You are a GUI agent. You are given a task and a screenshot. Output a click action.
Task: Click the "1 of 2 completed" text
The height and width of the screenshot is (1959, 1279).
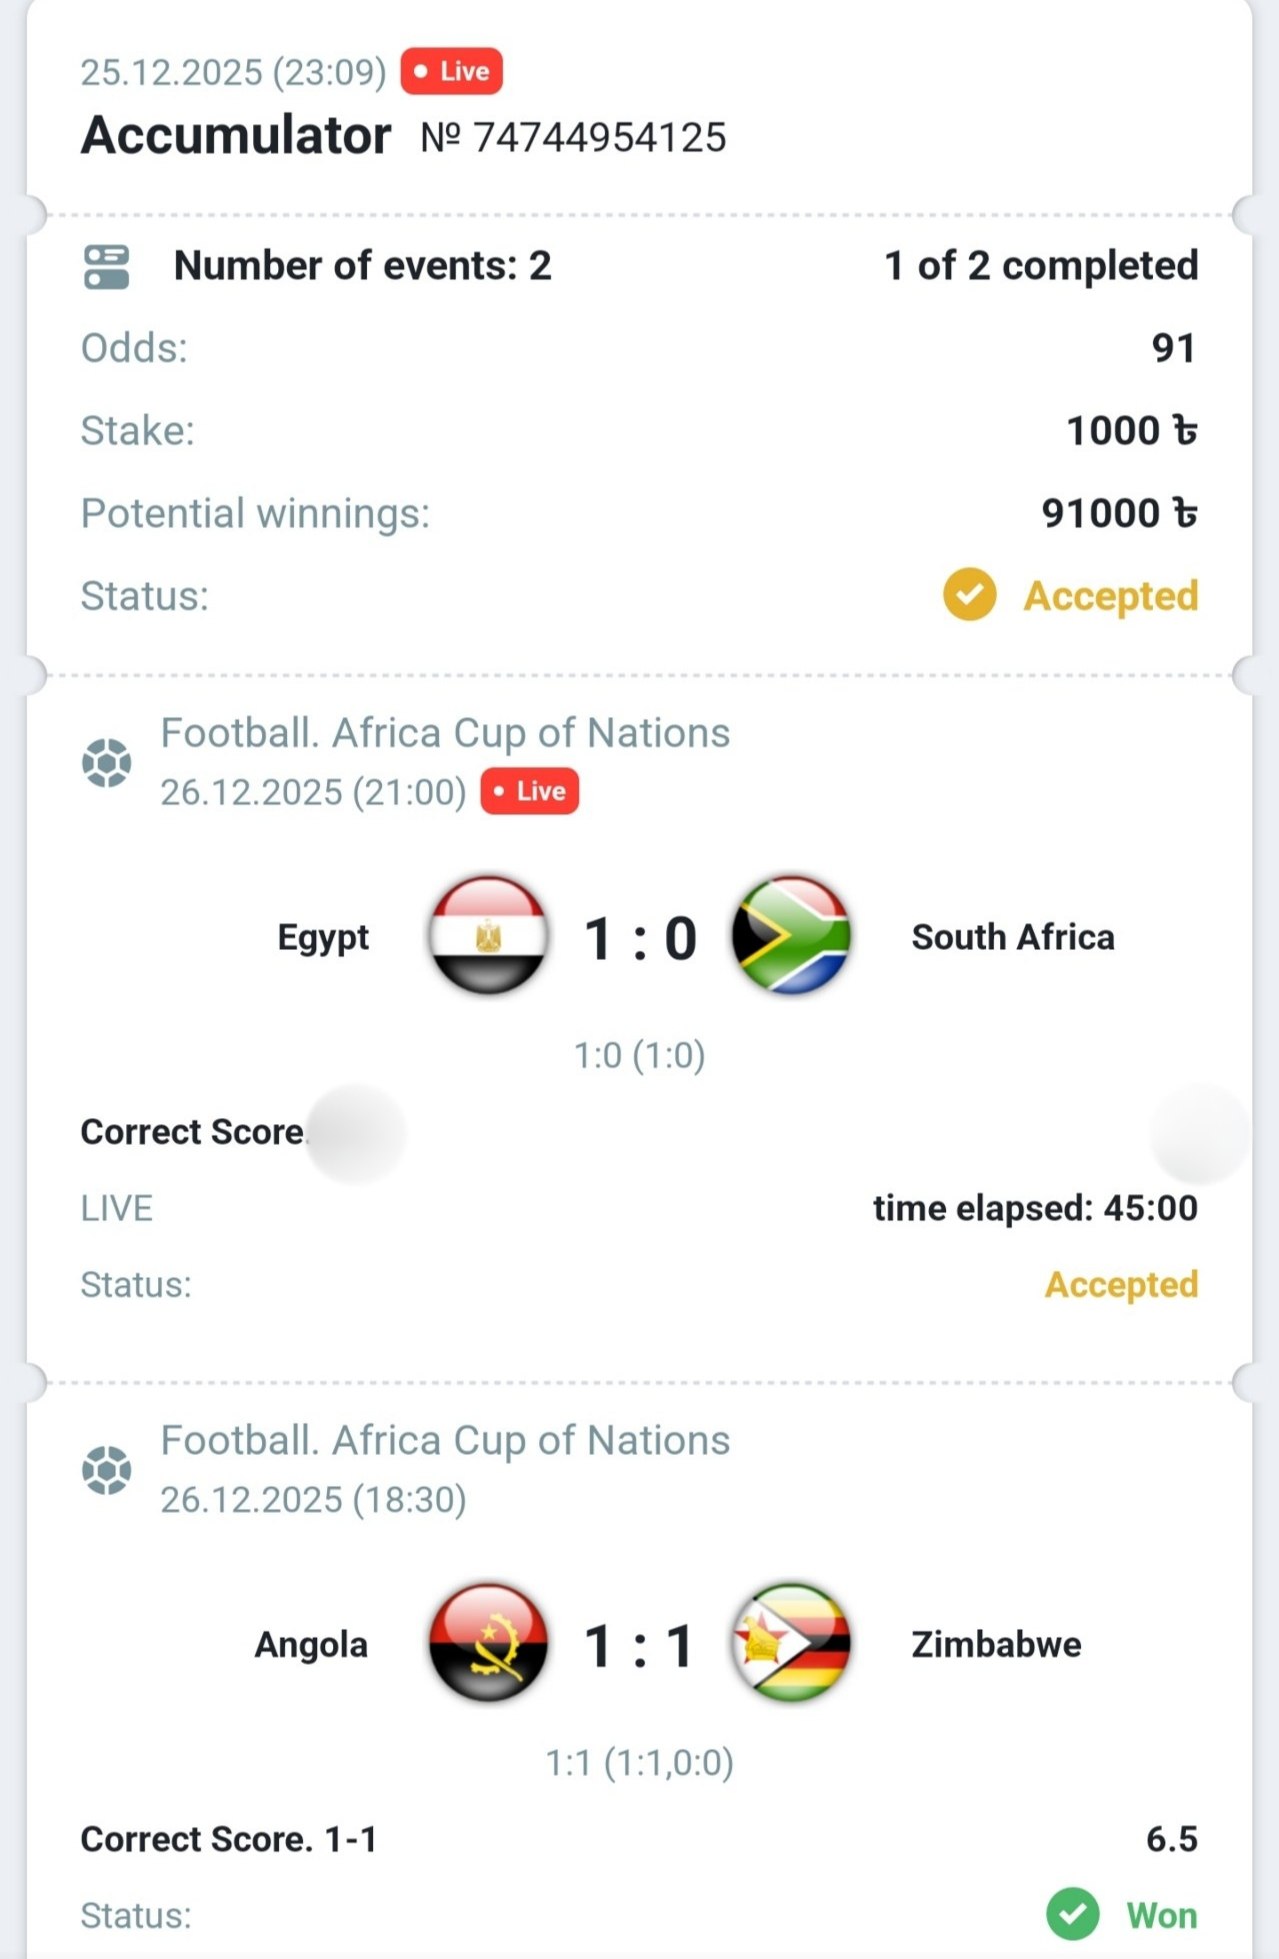pyautogui.click(x=1041, y=266)
